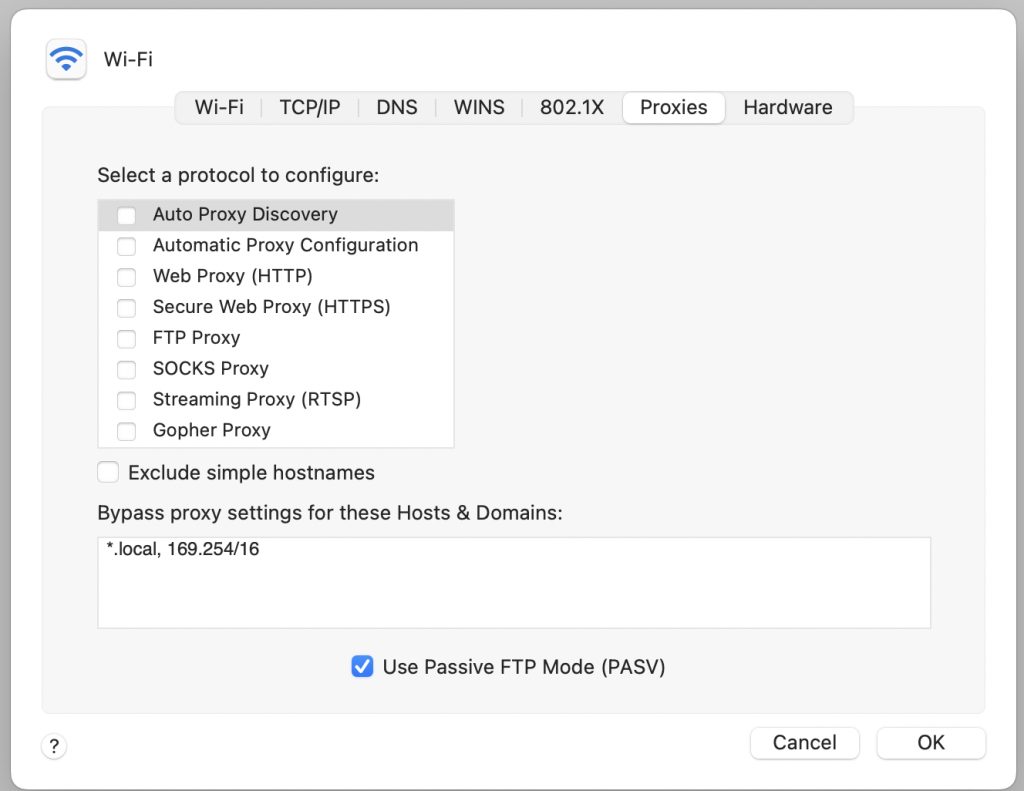Screen dimensions: 1024x791
Task: Check Automatic Proxy Configuration
Action: pos(127,246)
